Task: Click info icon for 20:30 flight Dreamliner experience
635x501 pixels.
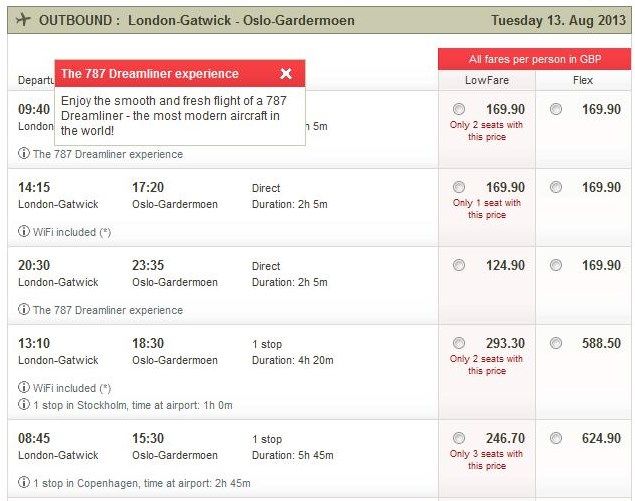Action: pos(24,309)
